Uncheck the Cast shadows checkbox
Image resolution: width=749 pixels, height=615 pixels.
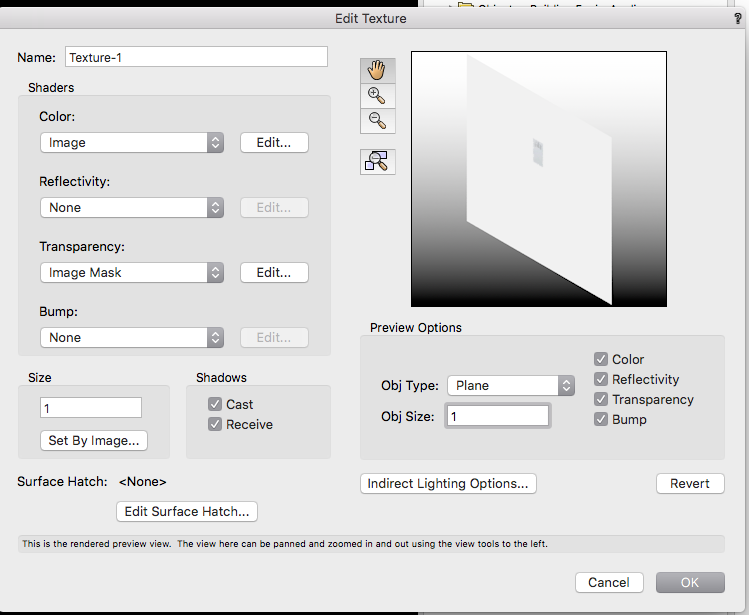pos(215,405)
